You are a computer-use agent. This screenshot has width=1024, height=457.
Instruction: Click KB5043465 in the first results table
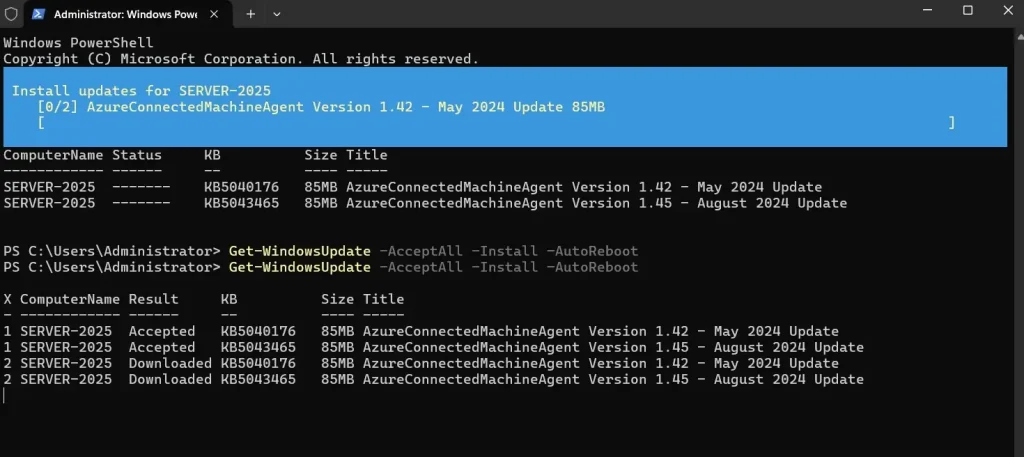241,203
